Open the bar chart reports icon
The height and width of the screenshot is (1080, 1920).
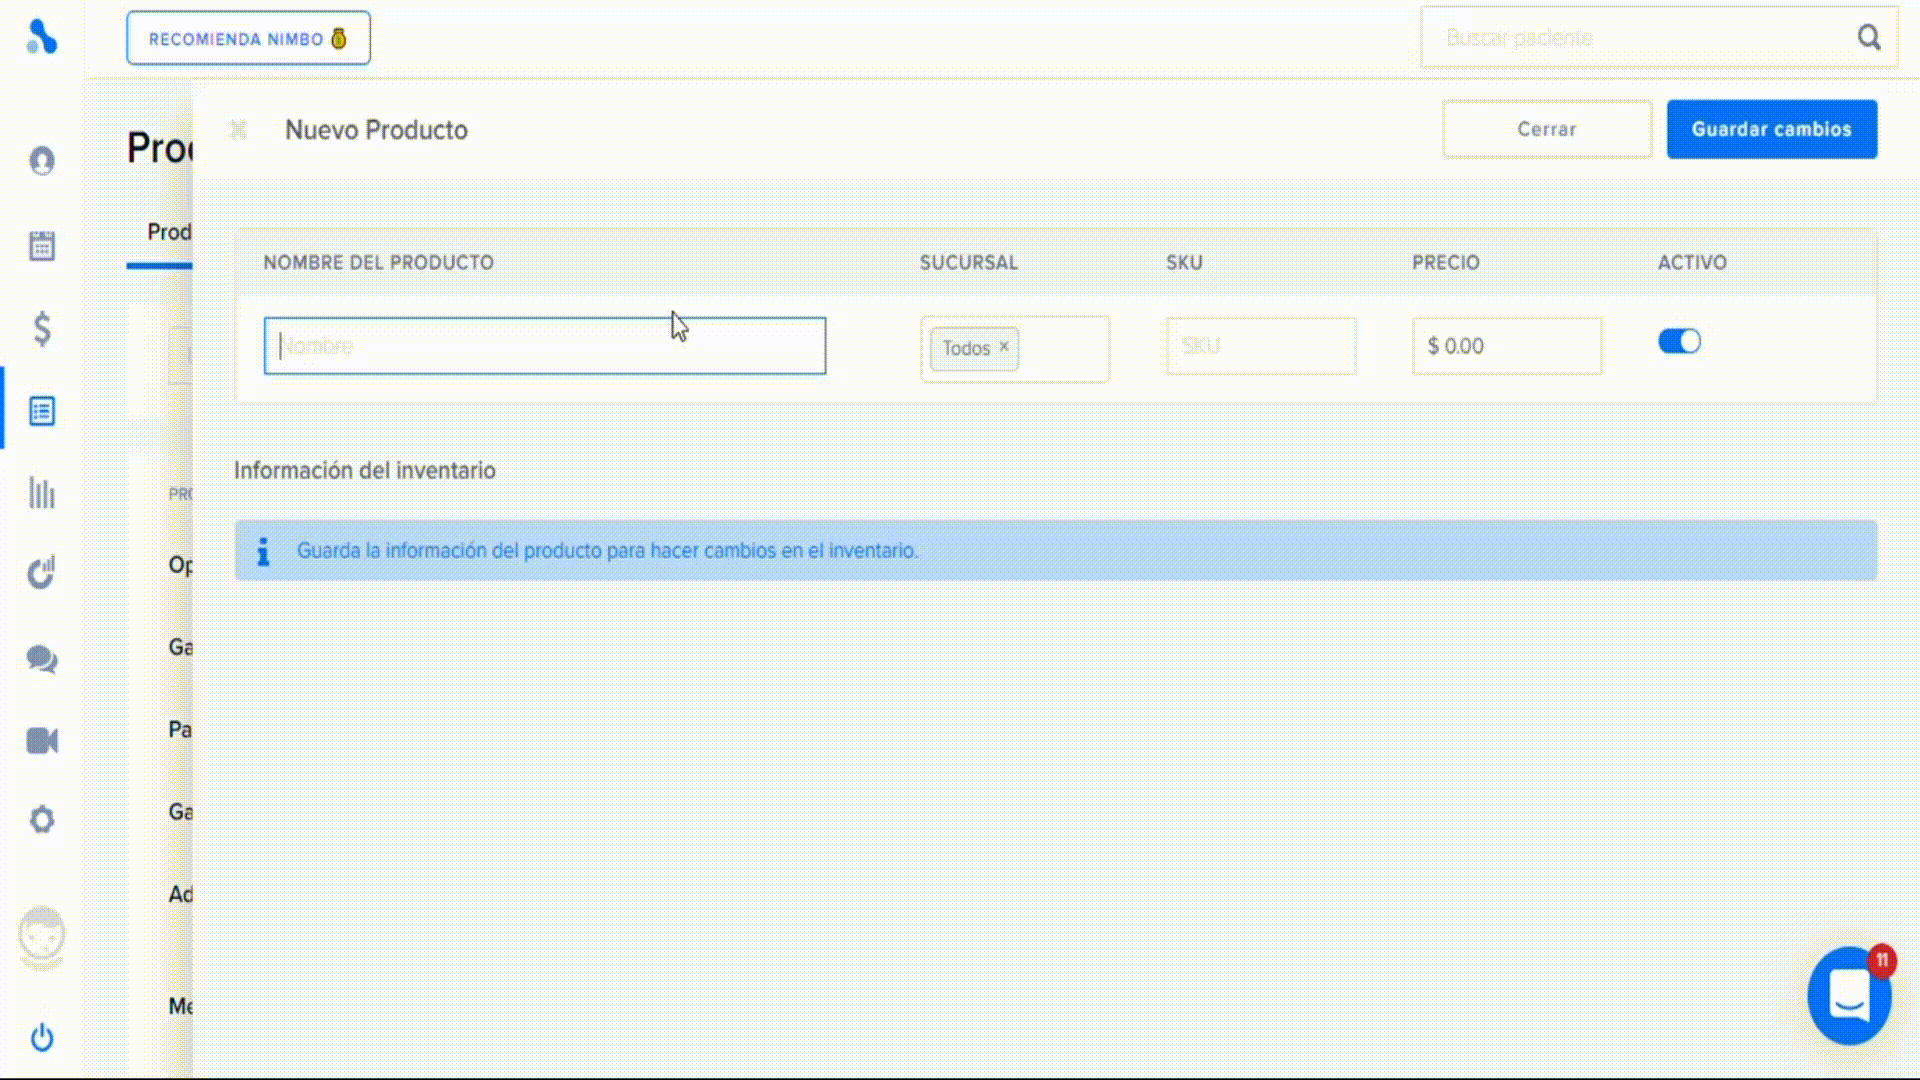(42, 493)
